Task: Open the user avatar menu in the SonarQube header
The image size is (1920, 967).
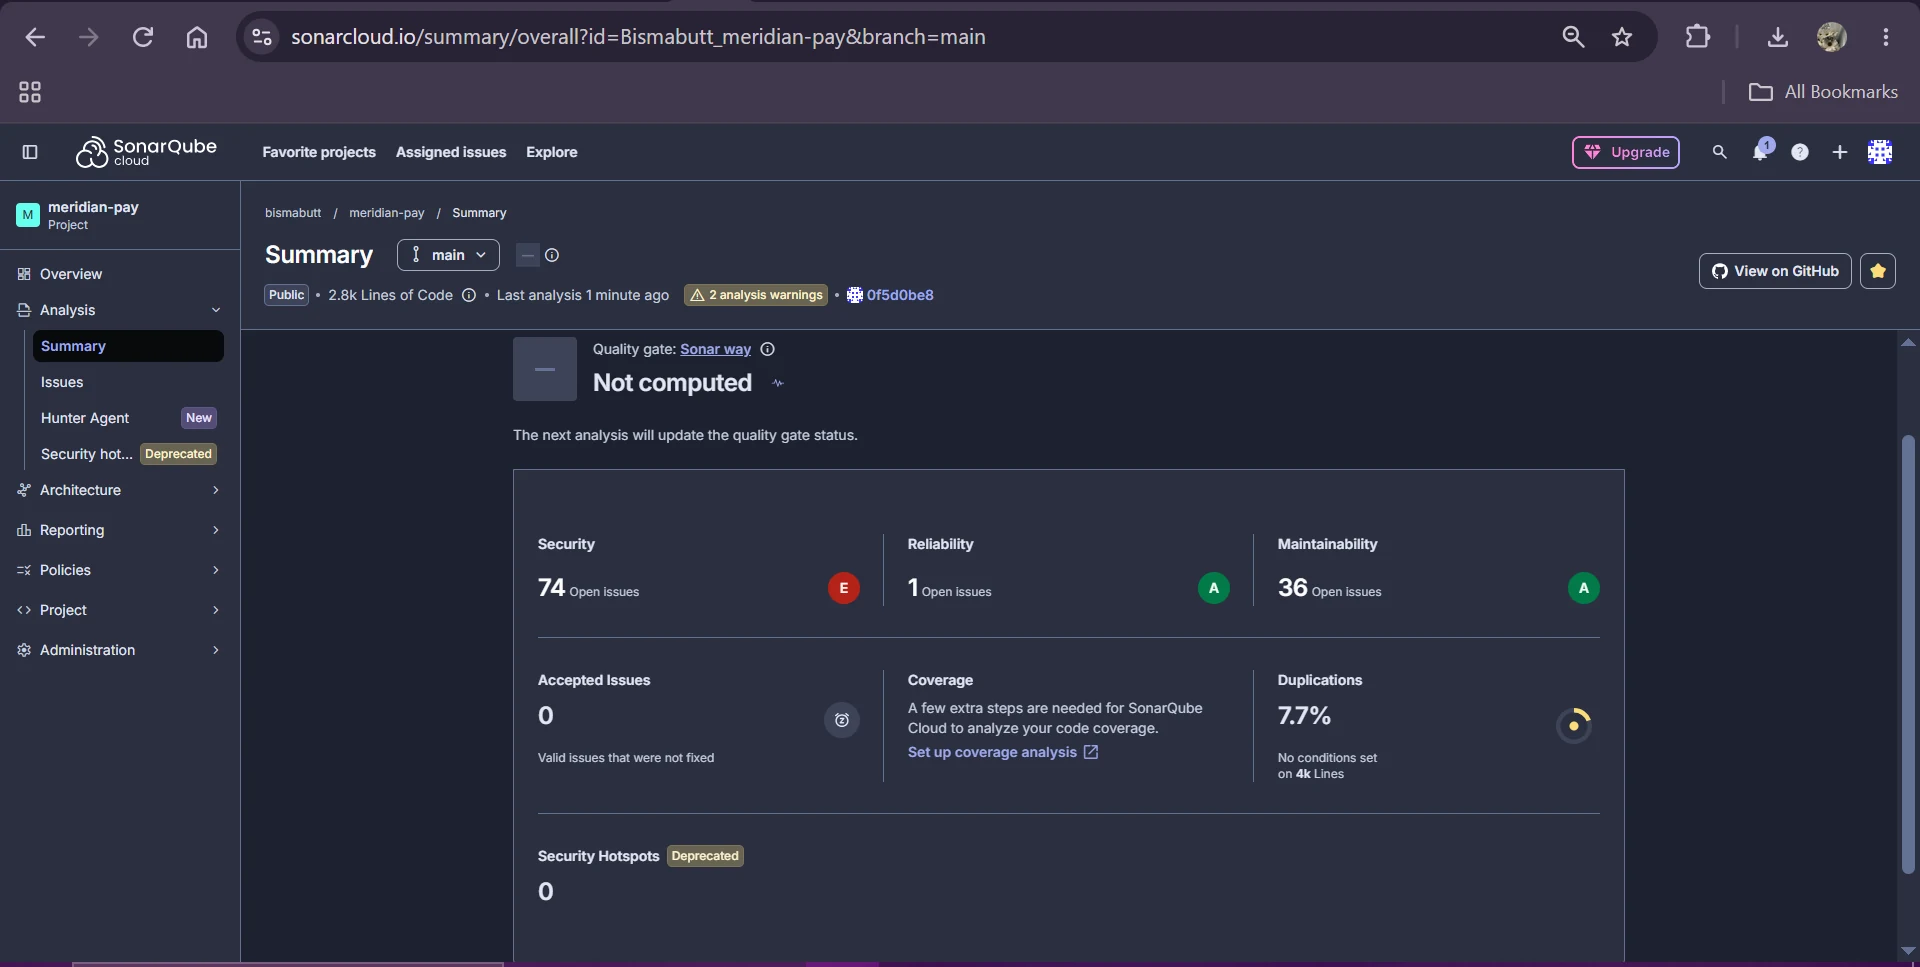Action: coord(1880,152)
